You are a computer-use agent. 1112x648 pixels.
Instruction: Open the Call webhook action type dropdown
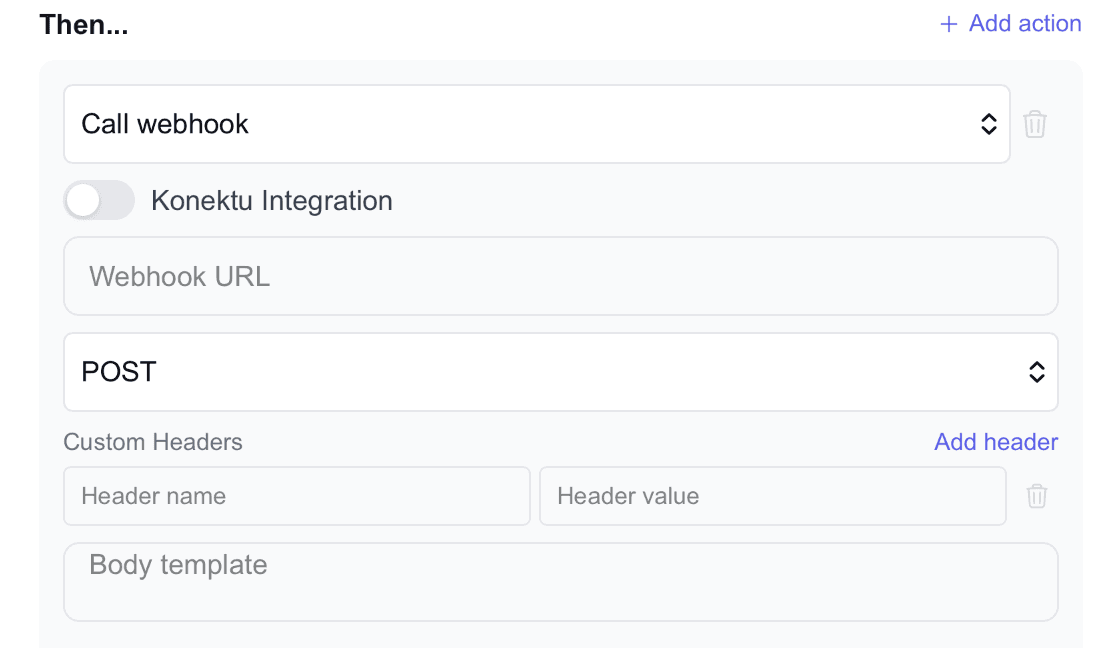coord(536,124)
